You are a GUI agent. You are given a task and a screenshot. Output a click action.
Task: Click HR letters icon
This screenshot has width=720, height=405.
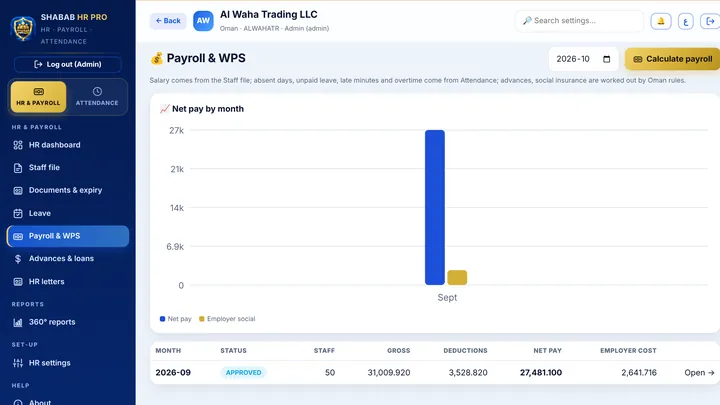tap(18, 282)
